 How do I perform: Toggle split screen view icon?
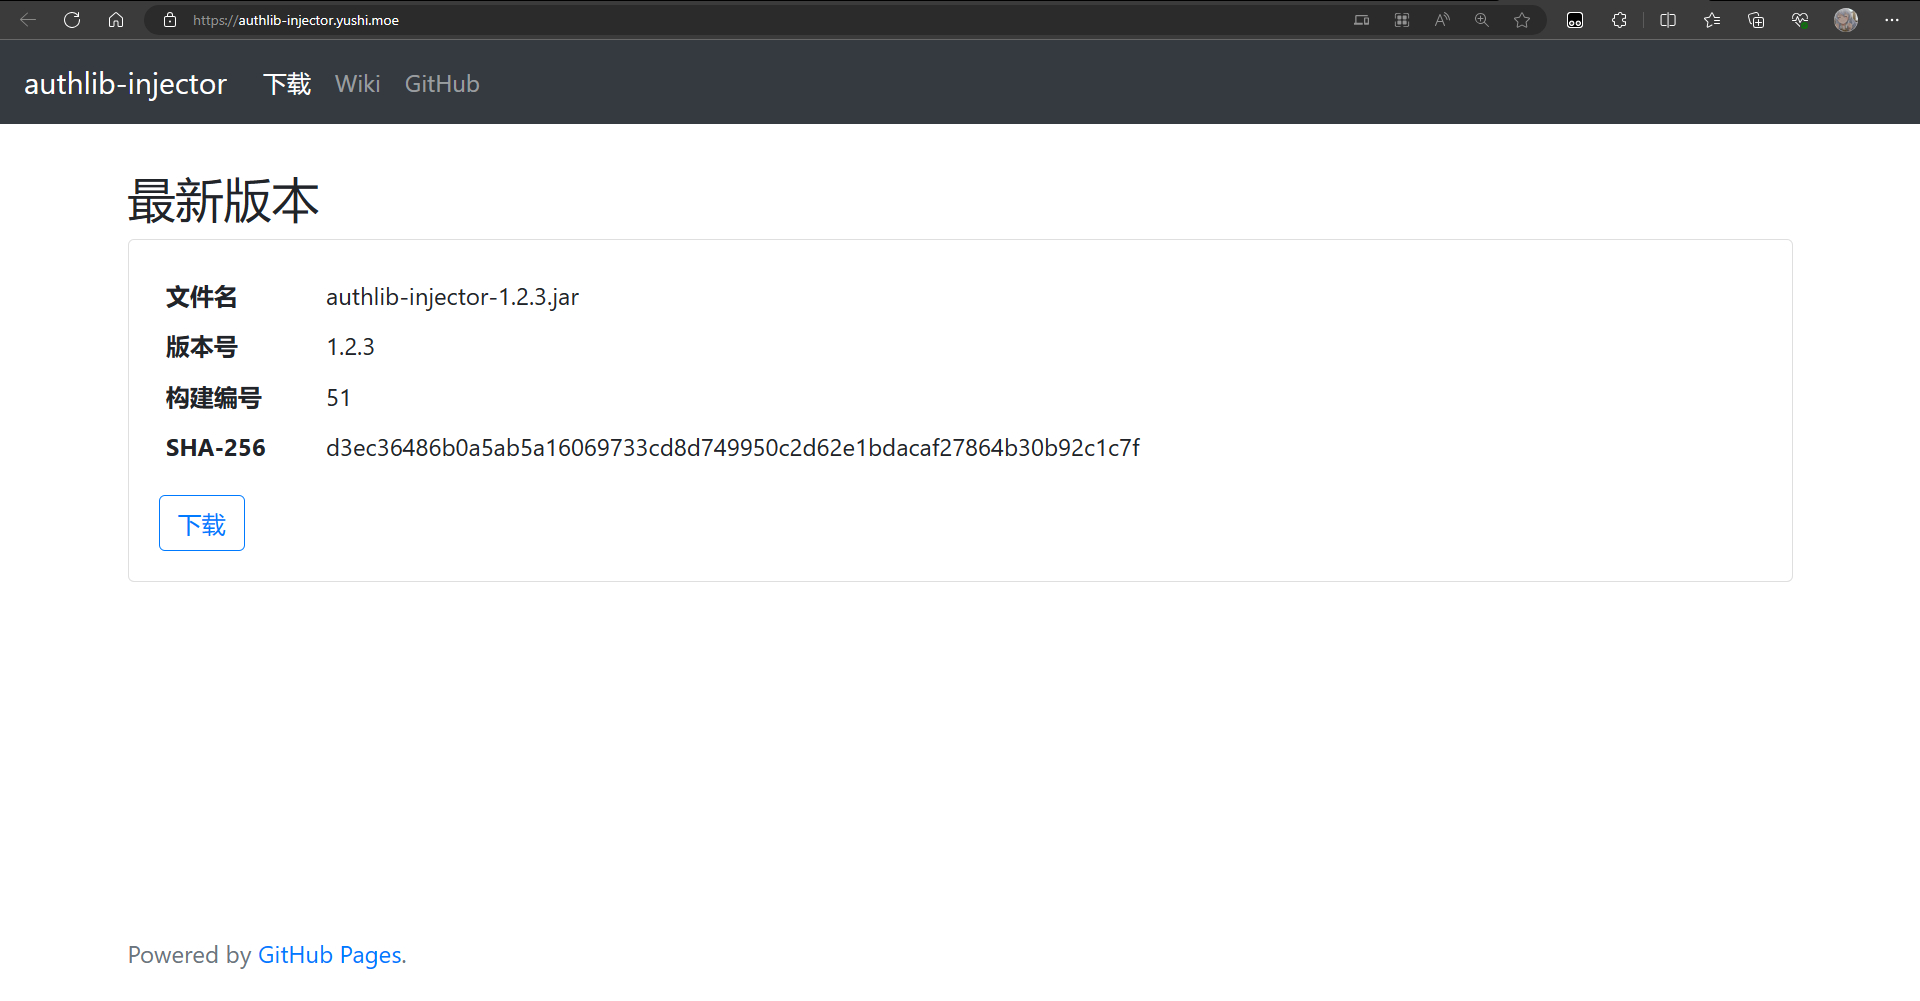pos(1668,20)
